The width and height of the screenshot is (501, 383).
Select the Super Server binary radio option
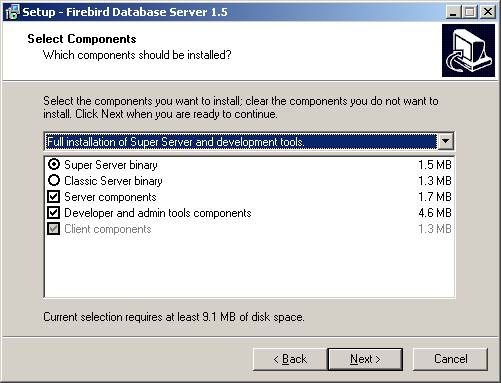(54, 164)
